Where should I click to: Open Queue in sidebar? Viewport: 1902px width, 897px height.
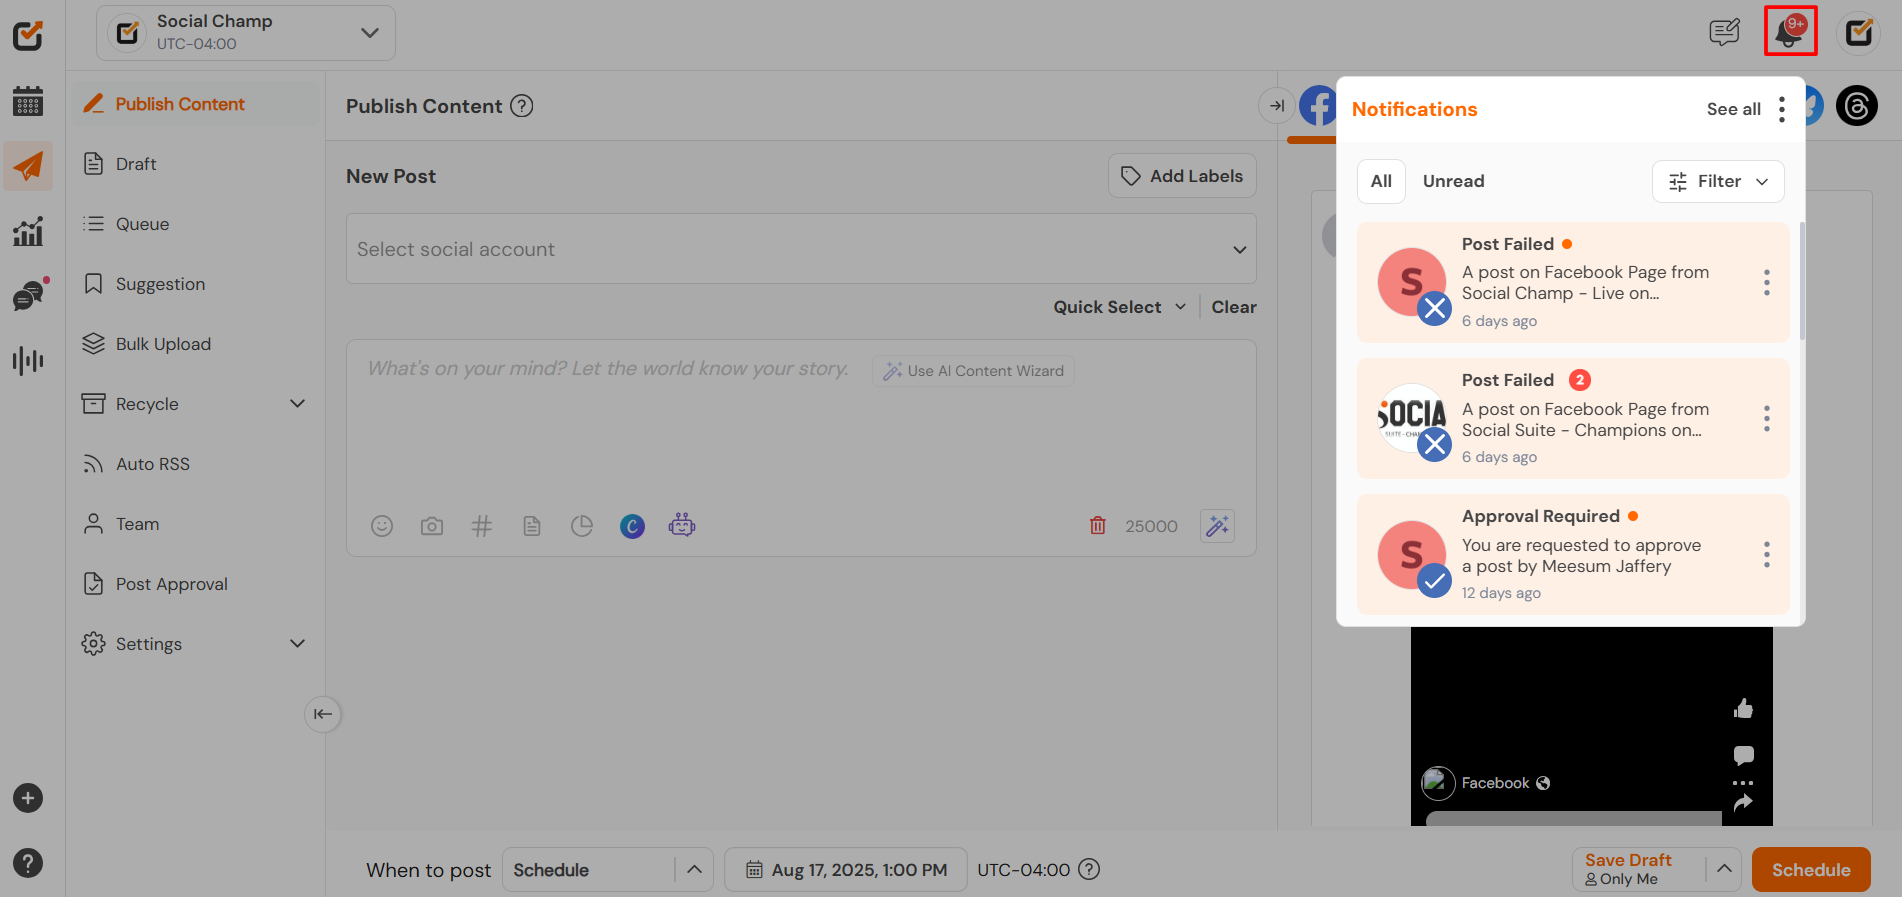196,224
